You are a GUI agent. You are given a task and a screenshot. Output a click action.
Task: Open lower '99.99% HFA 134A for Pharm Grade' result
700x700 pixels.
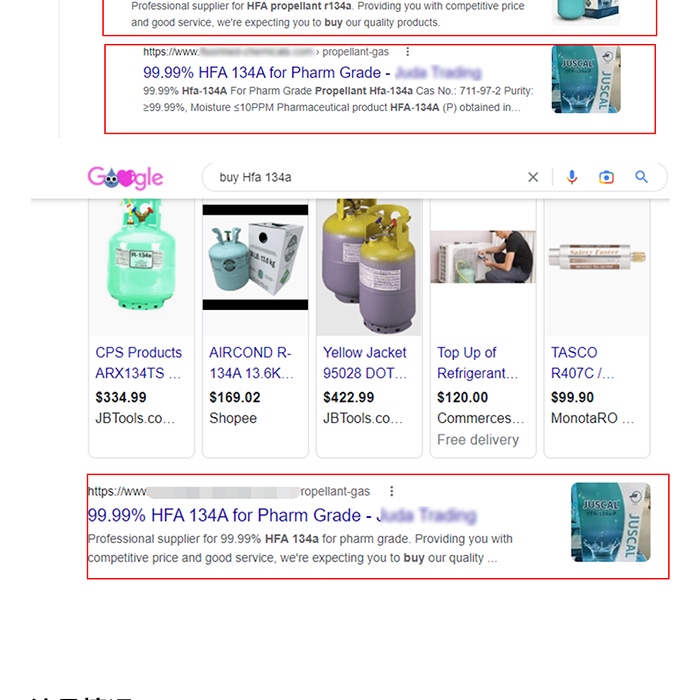282,515
